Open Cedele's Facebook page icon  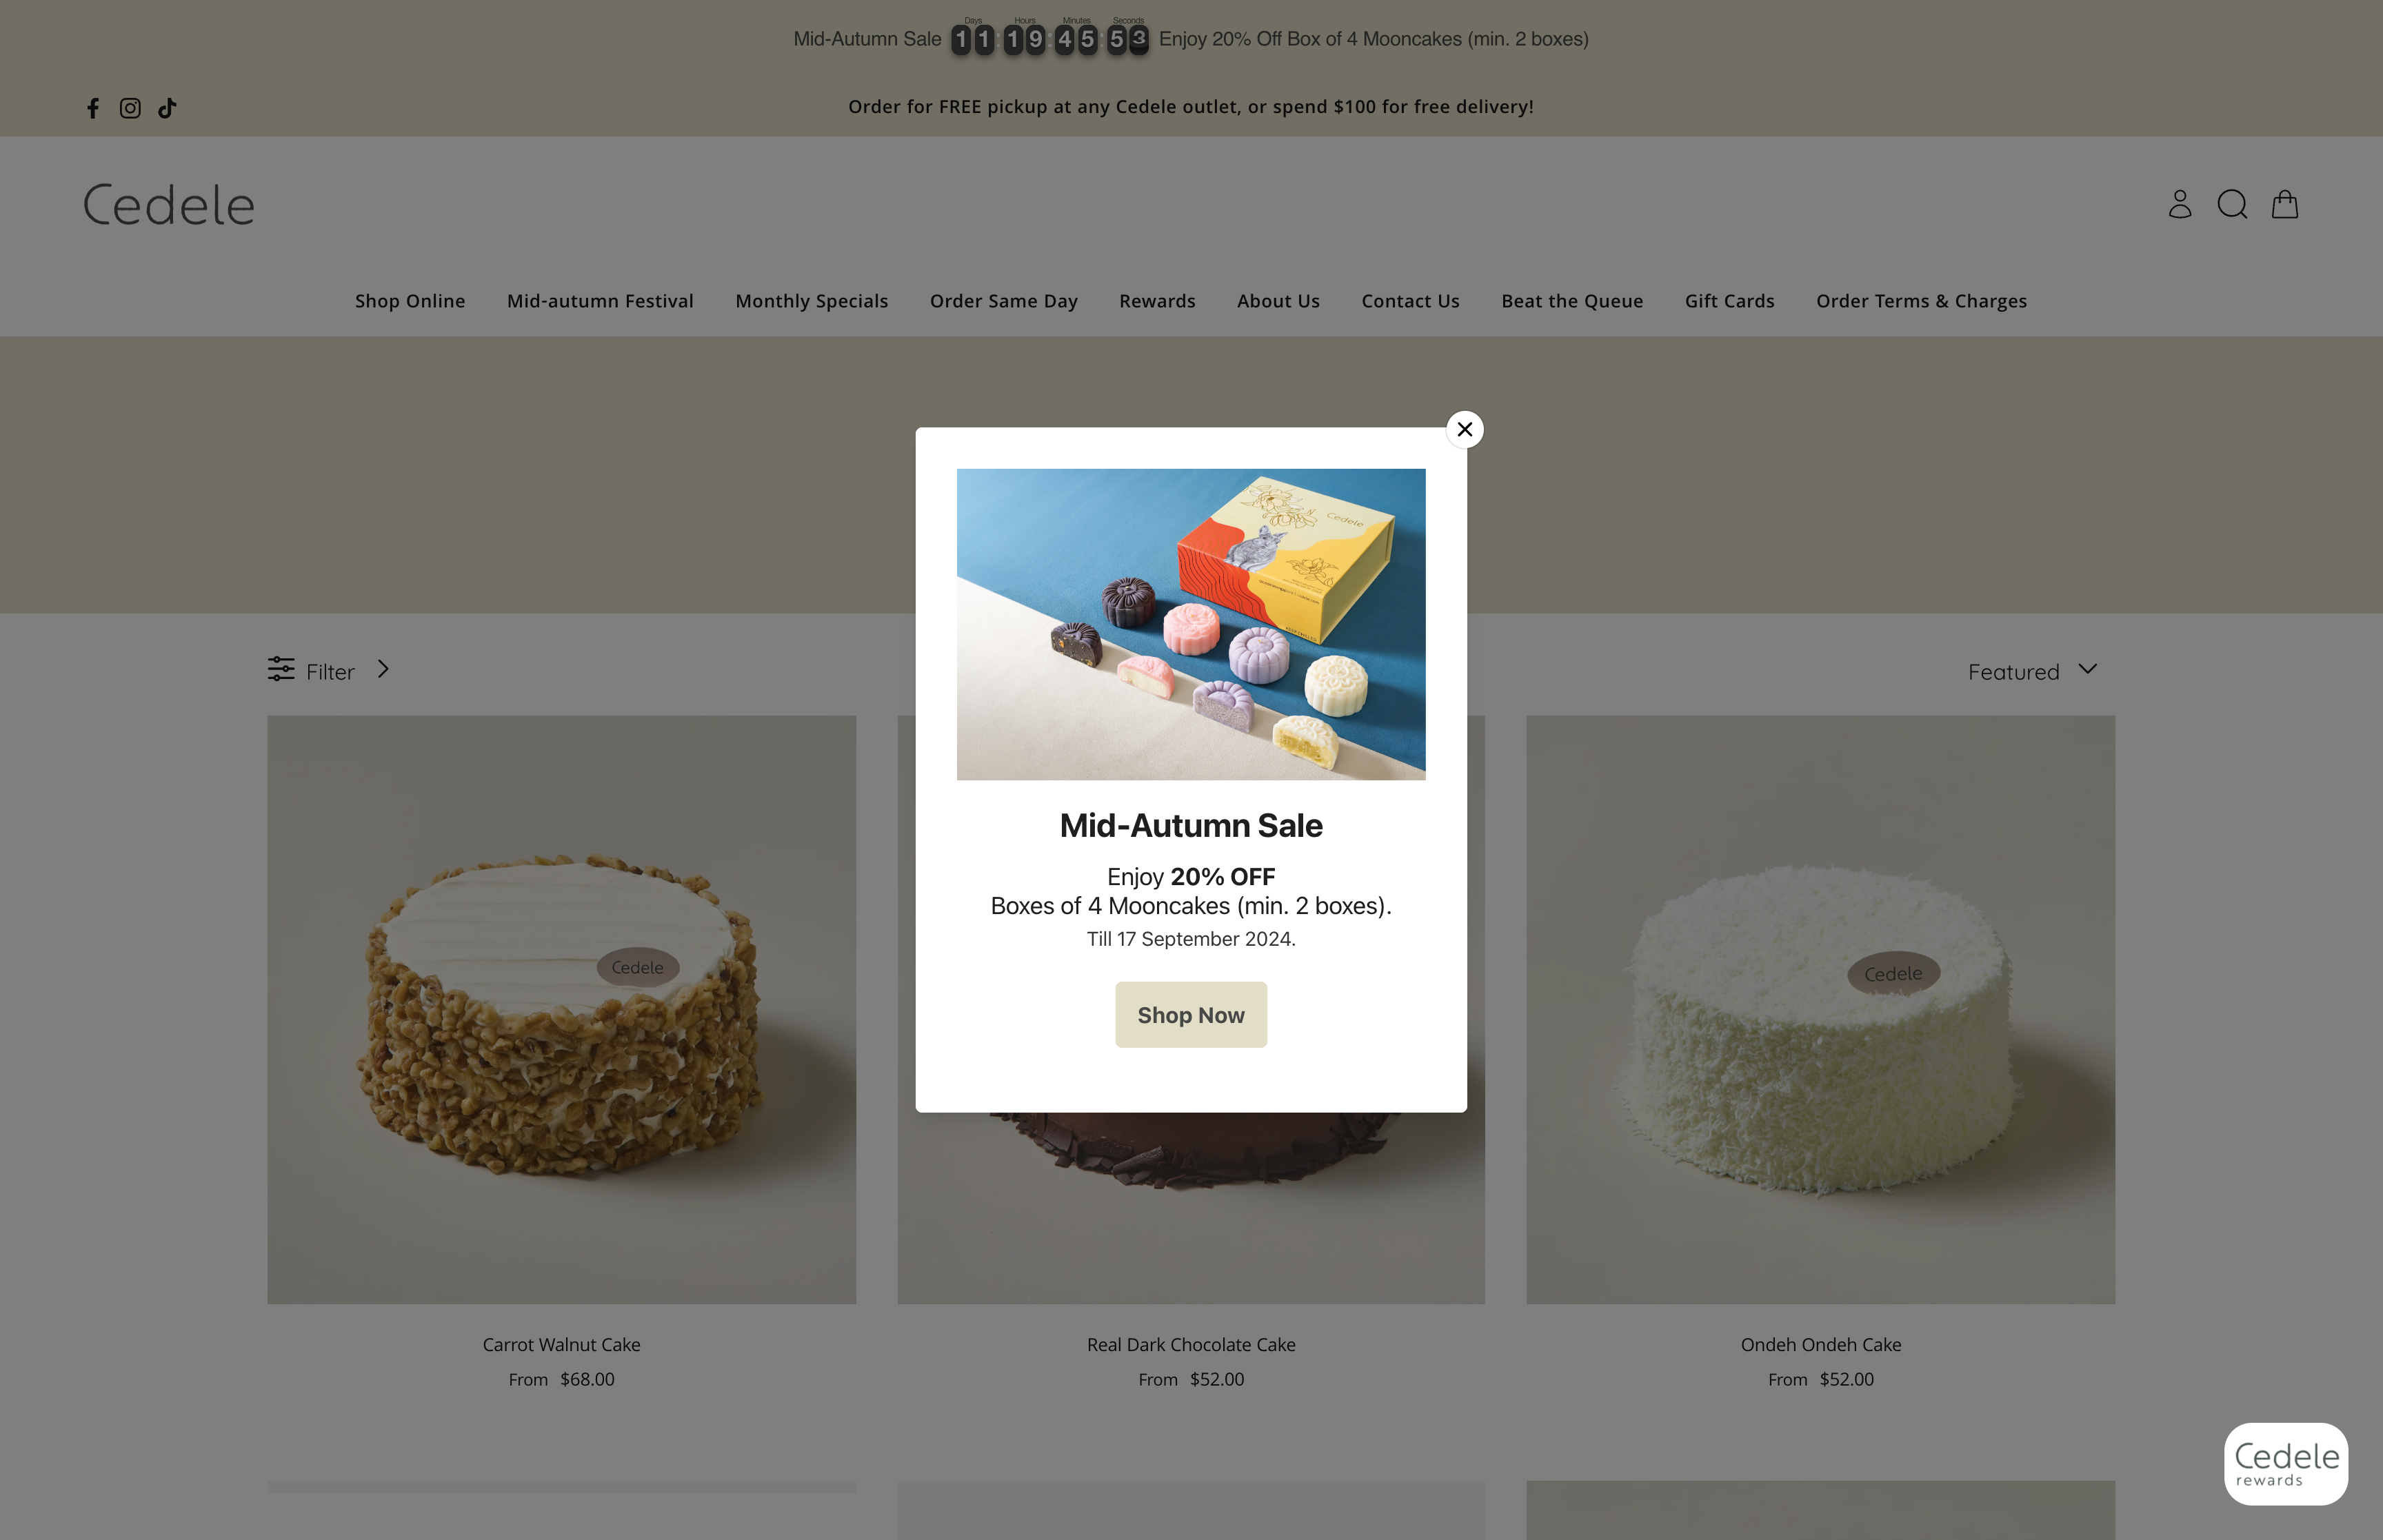93,108
